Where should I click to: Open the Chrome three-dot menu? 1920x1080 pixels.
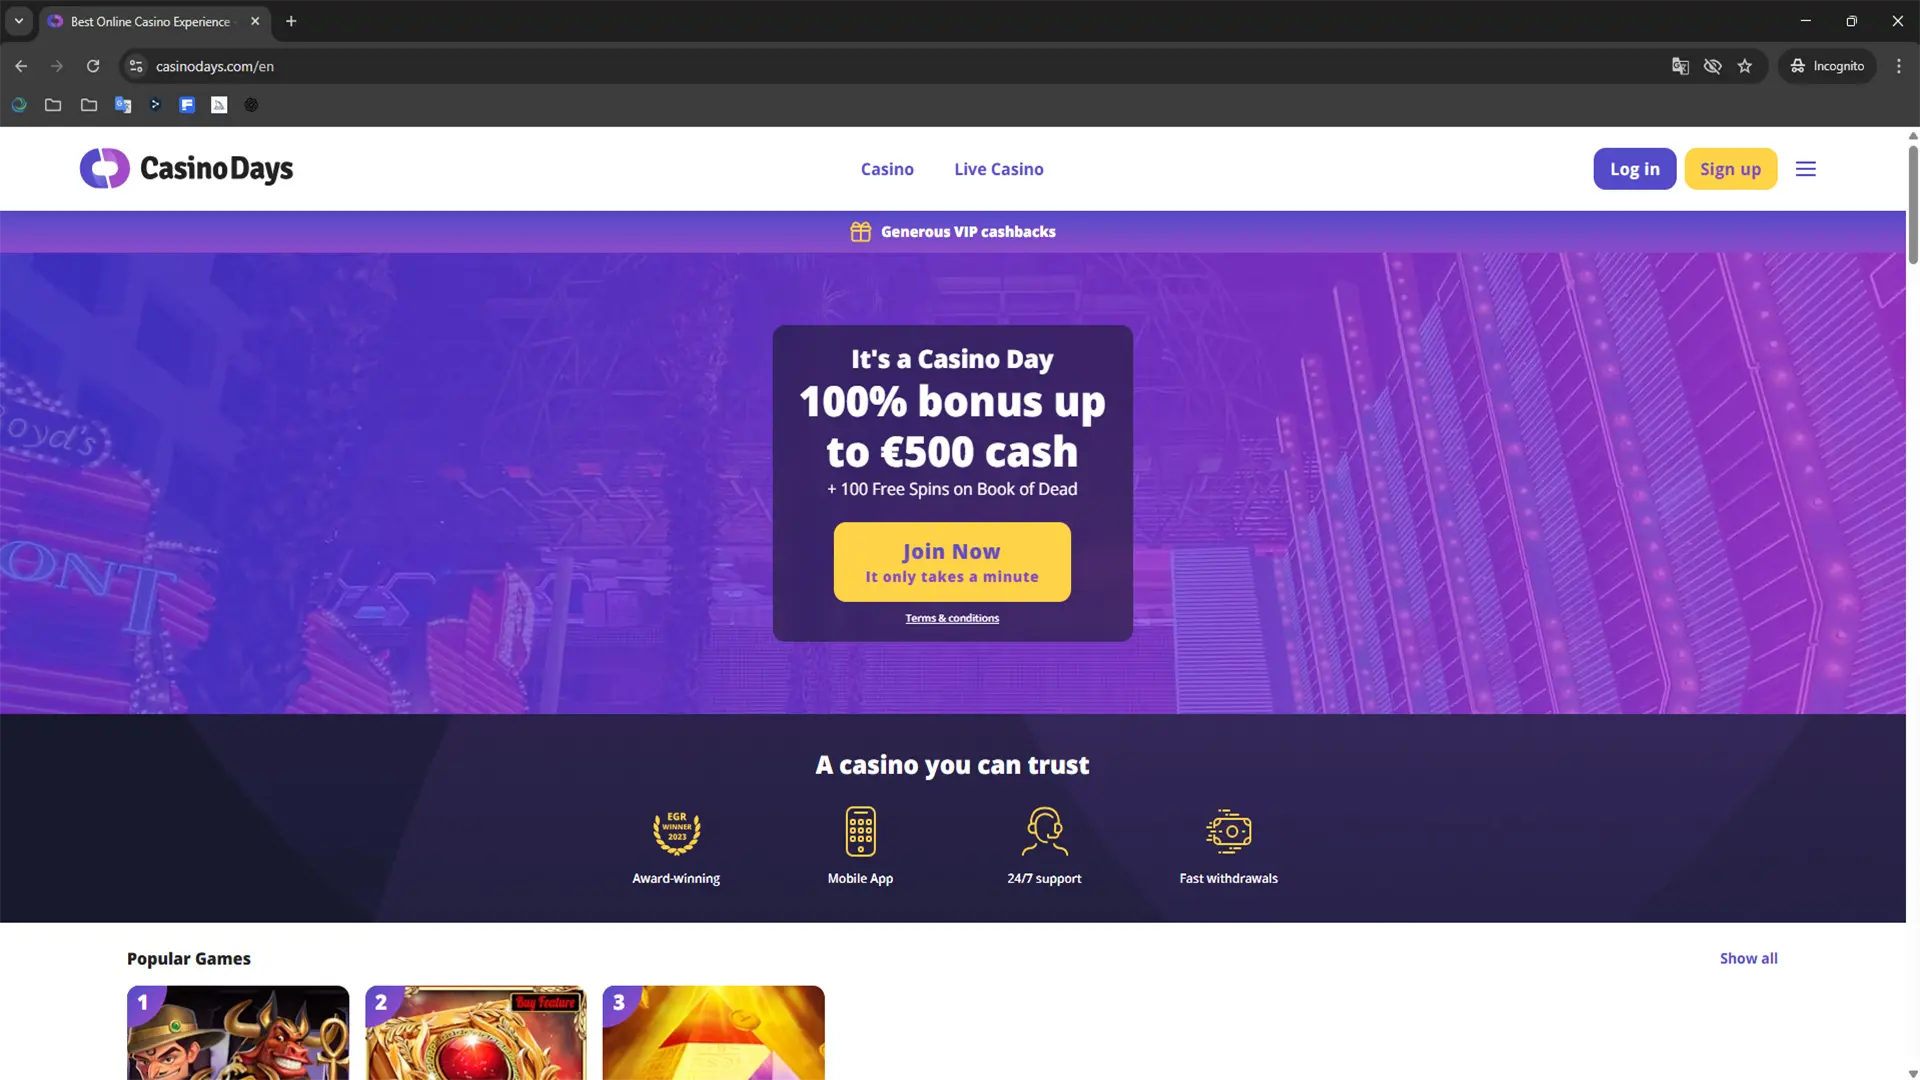1899,66
